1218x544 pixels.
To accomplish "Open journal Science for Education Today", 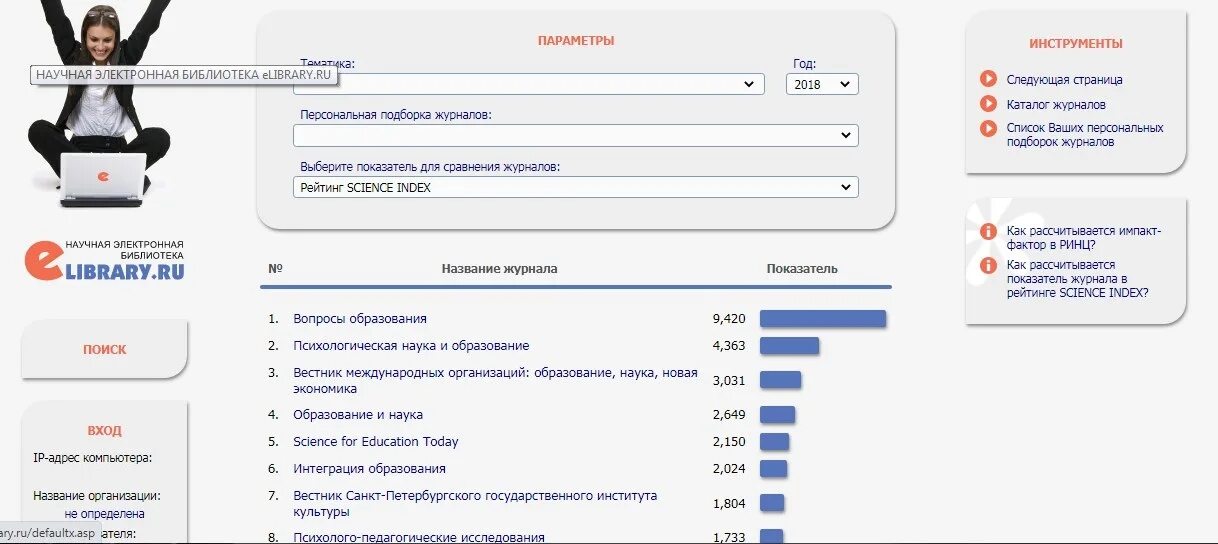I will click(375, 442).
